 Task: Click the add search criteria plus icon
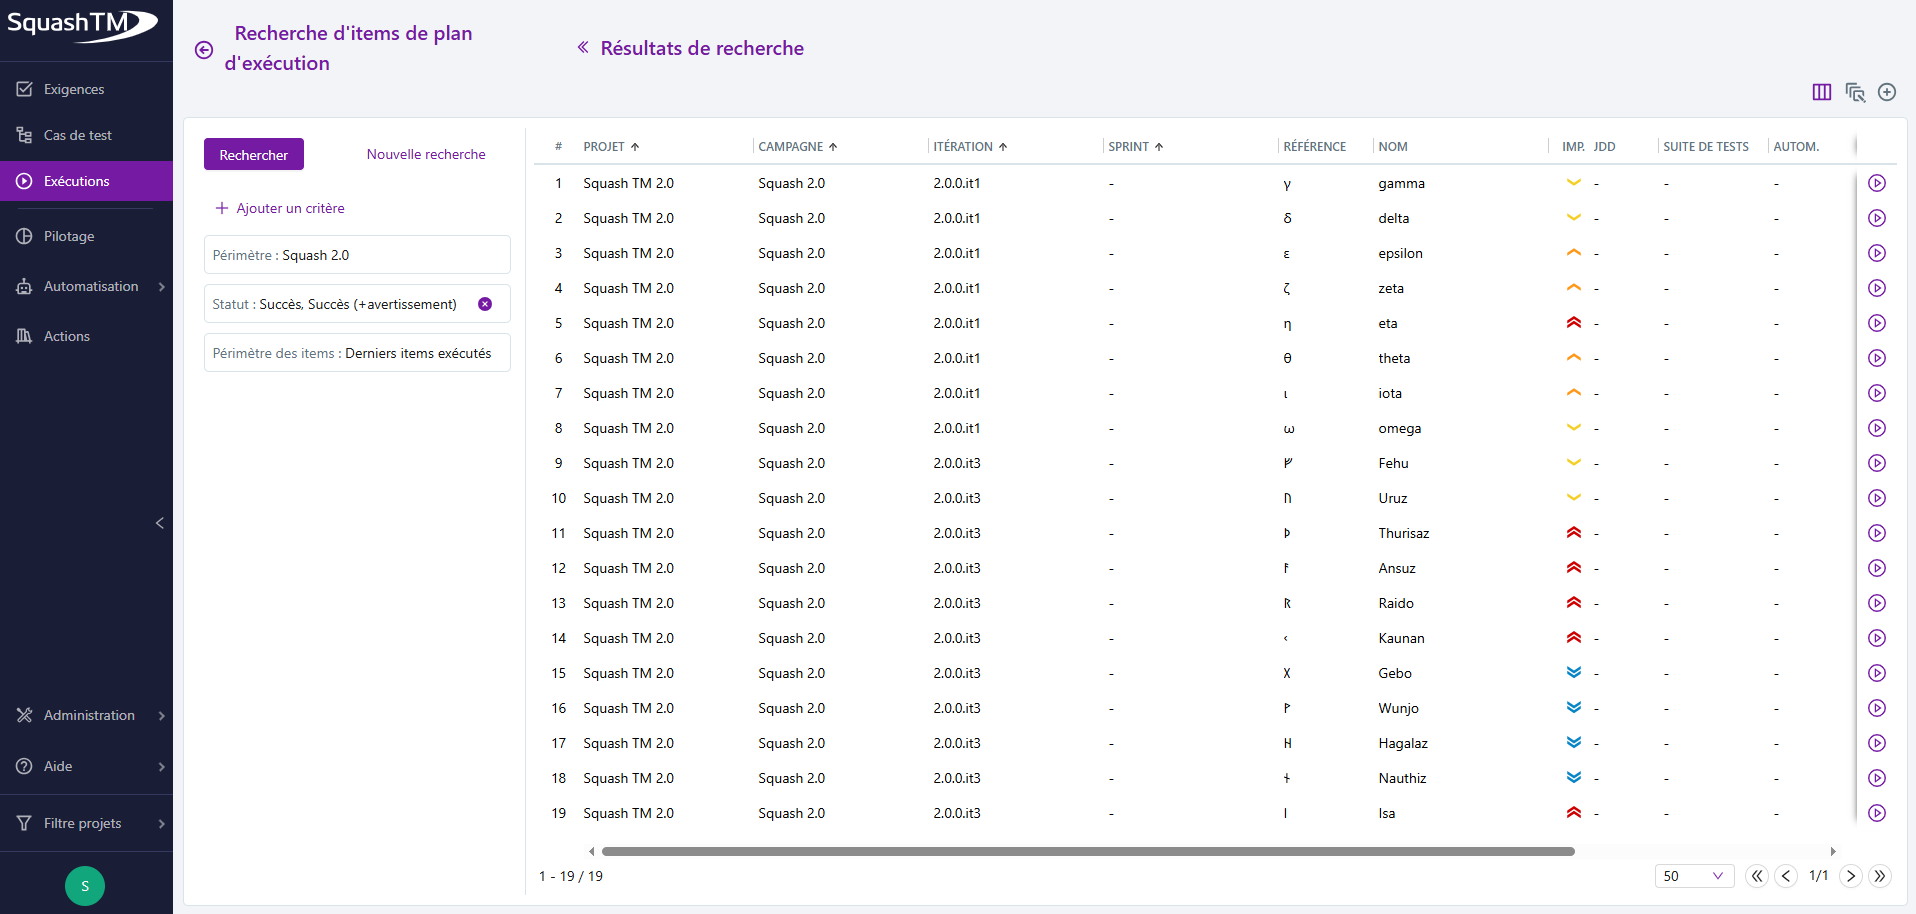(x=220, y=208)
